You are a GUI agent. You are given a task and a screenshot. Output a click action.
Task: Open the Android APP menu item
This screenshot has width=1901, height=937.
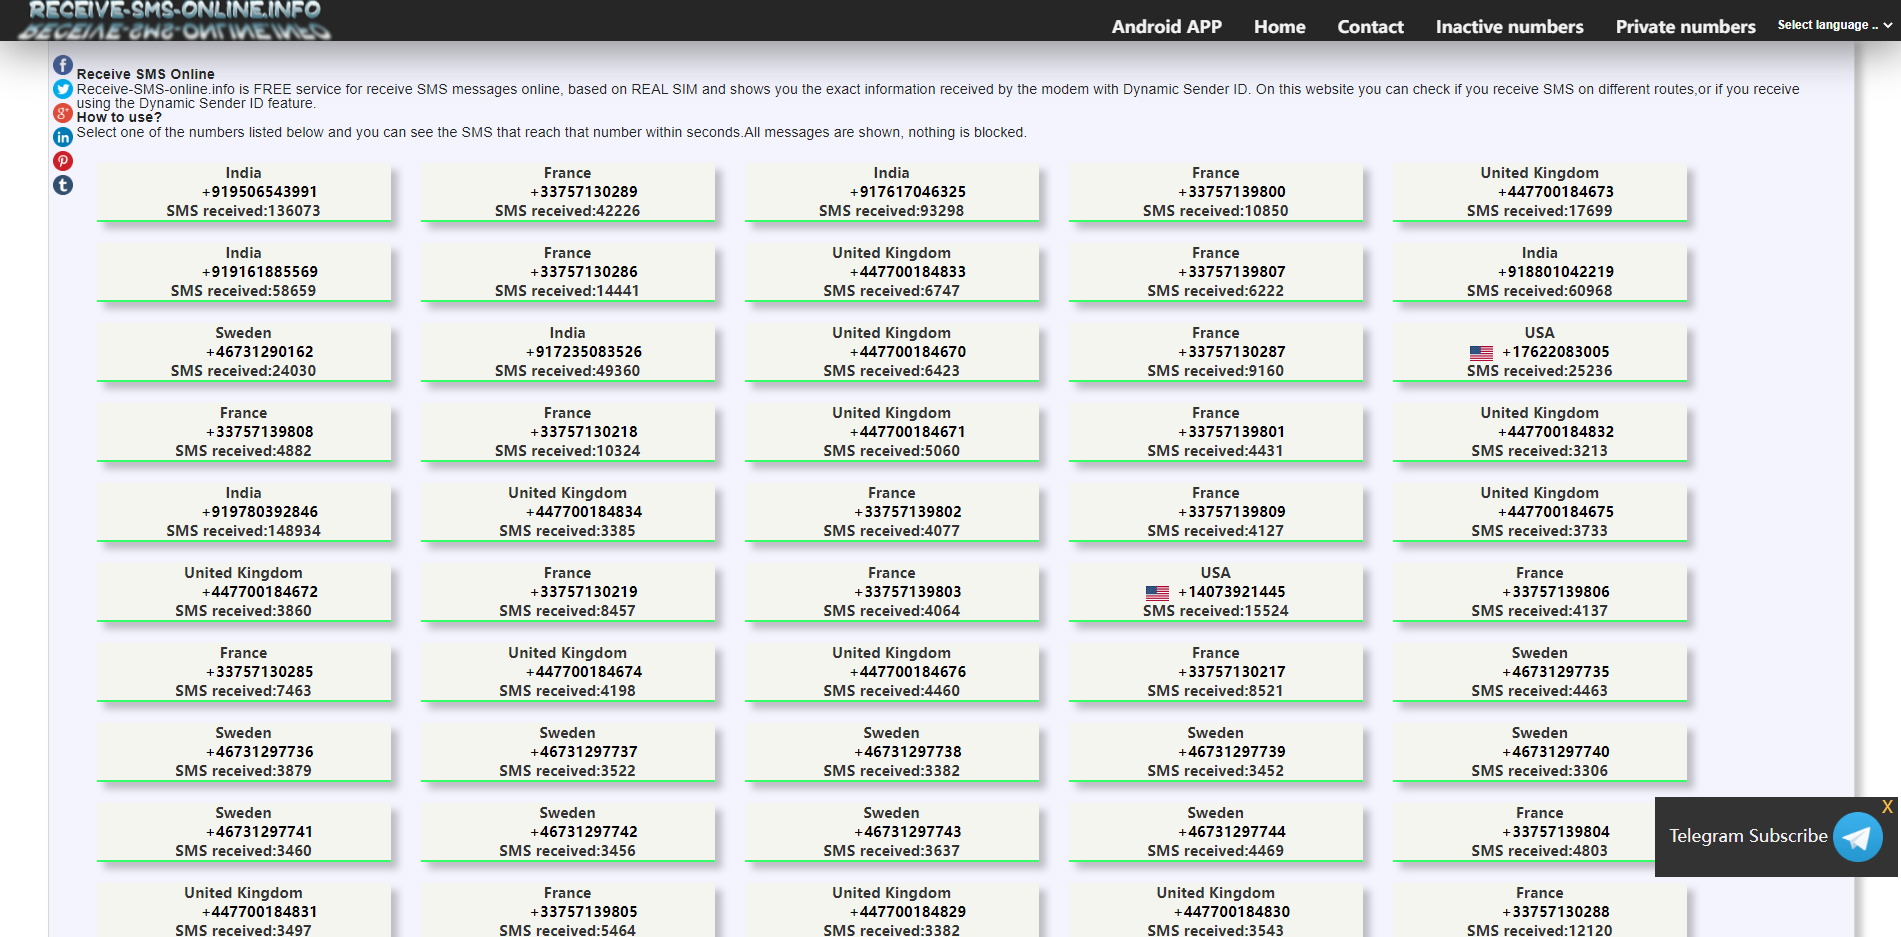coord(1166,27)
